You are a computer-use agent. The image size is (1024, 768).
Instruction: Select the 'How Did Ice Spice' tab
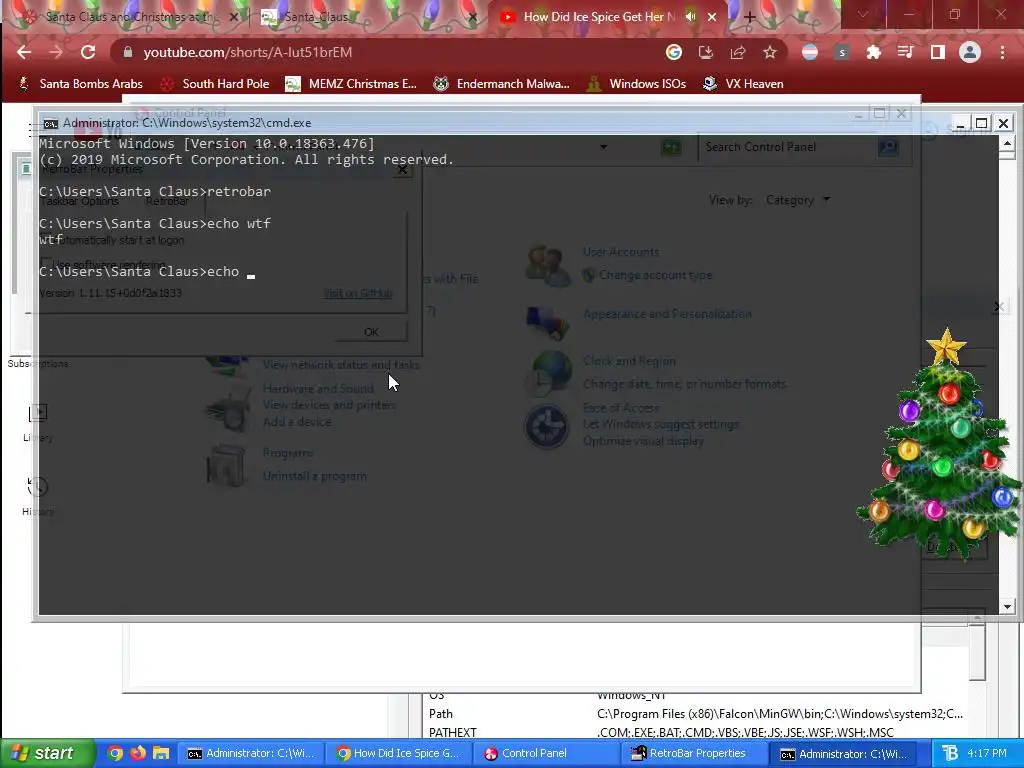tap(607, 17)
